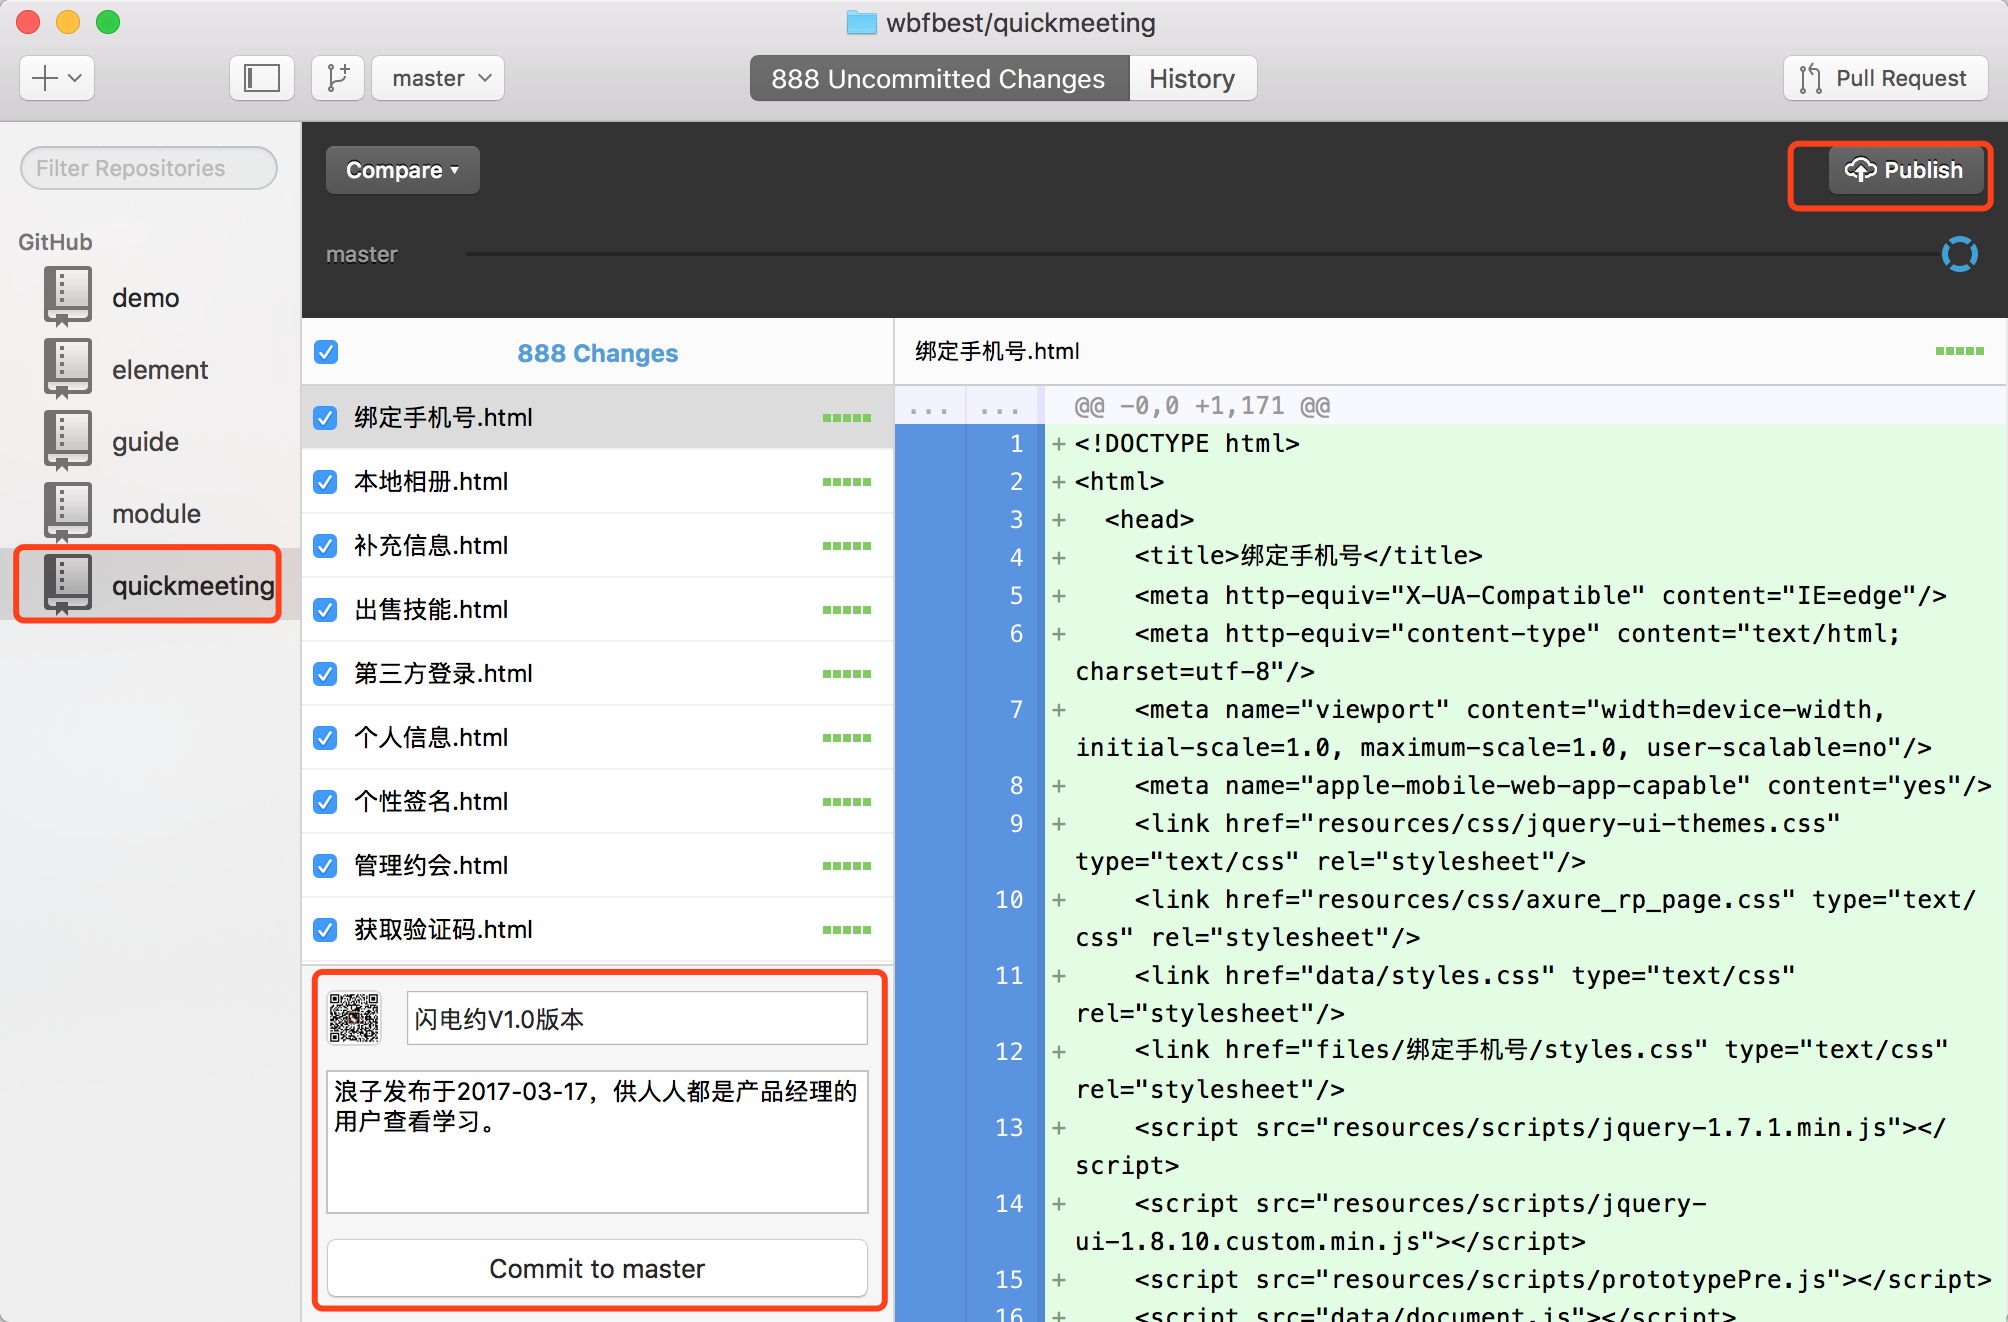Select the quickmeeting repository icon
The image size is (2008, 1322).
pos(67,585)
